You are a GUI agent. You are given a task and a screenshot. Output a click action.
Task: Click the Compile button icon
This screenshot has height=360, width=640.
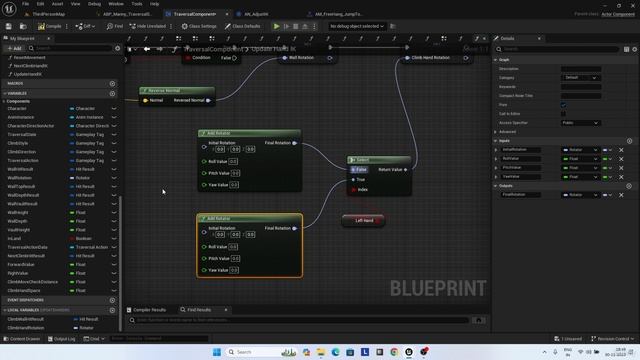coord(41,26)
